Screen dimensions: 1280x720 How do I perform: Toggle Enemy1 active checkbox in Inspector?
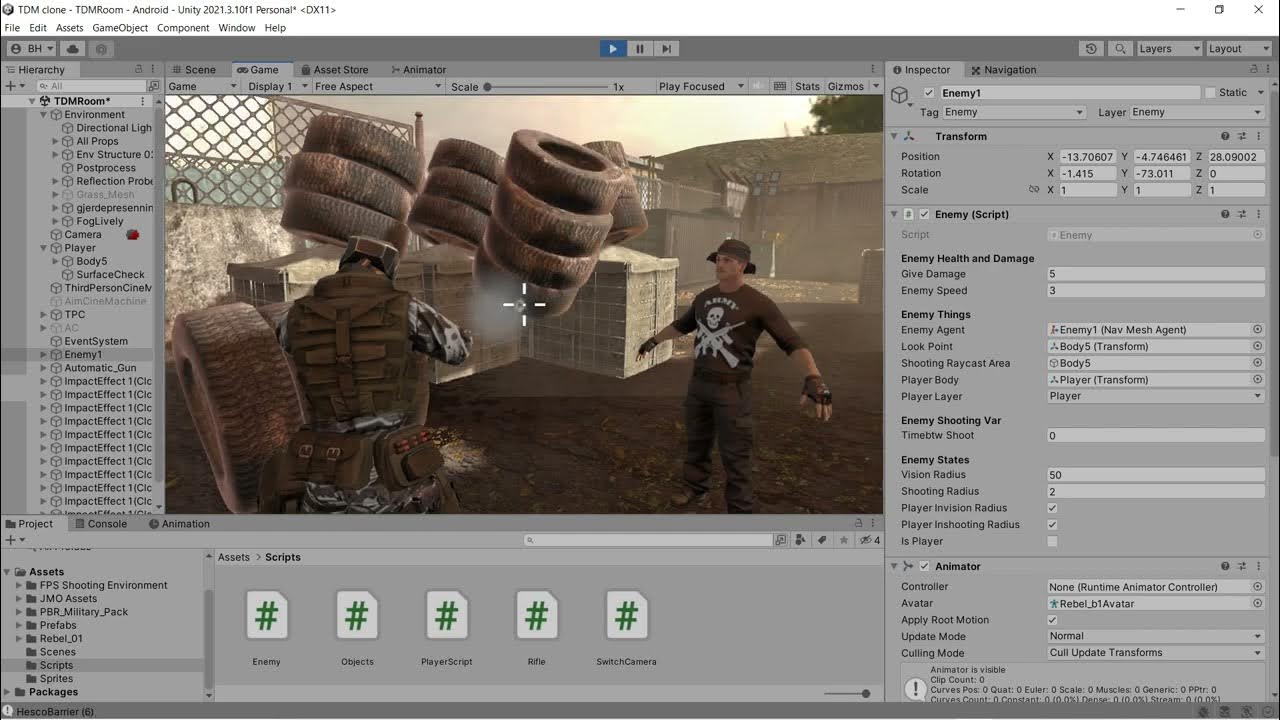tap(929, 93)
